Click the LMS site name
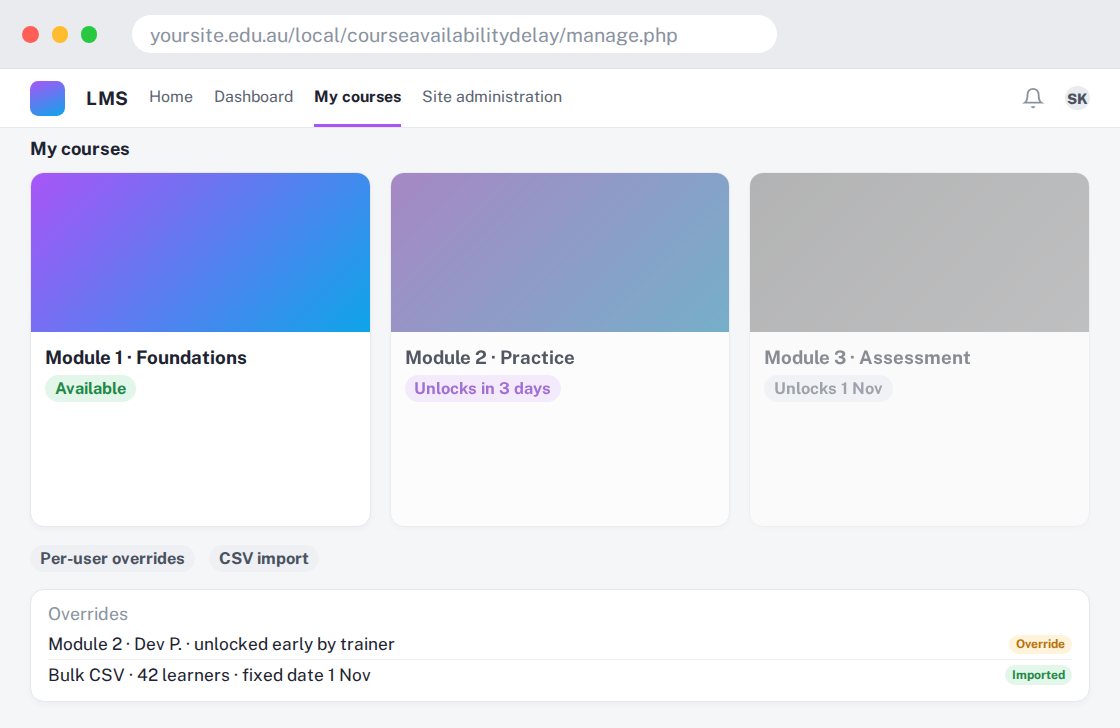 click(107, 98)
